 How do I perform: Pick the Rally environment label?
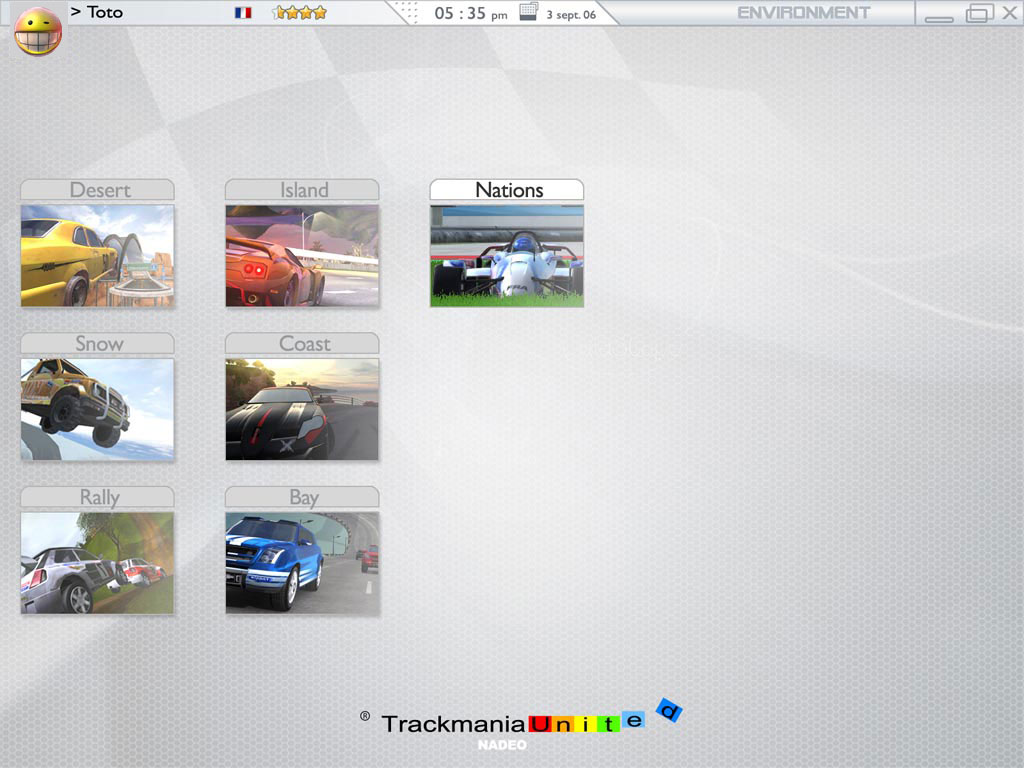click(98, 498)
